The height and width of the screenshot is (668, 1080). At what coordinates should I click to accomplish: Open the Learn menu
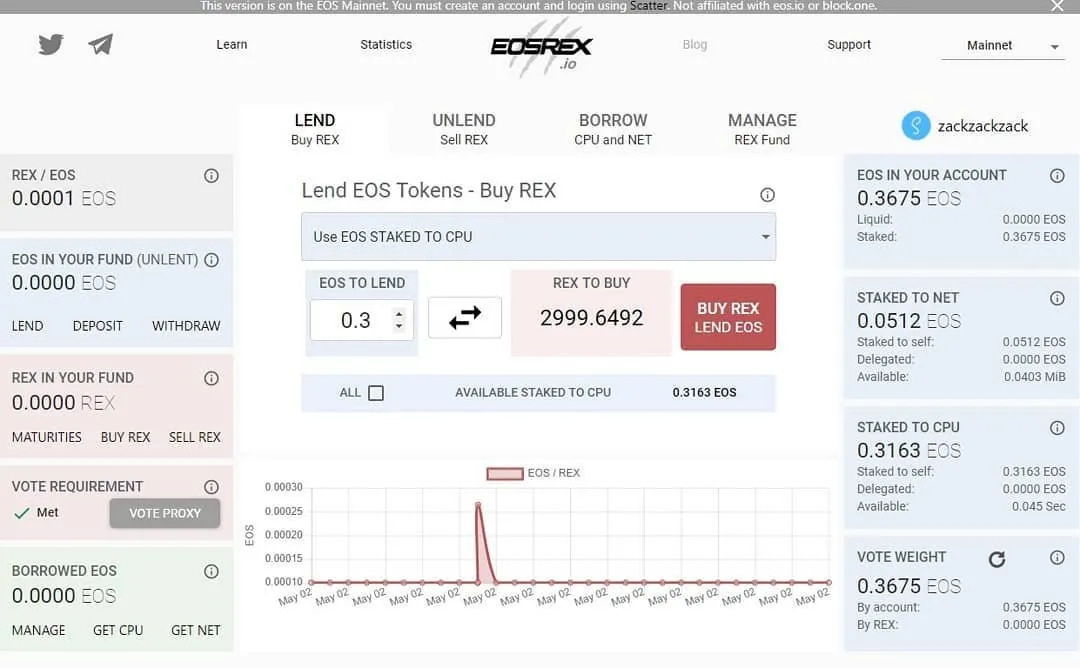click(x=231, y=45)
